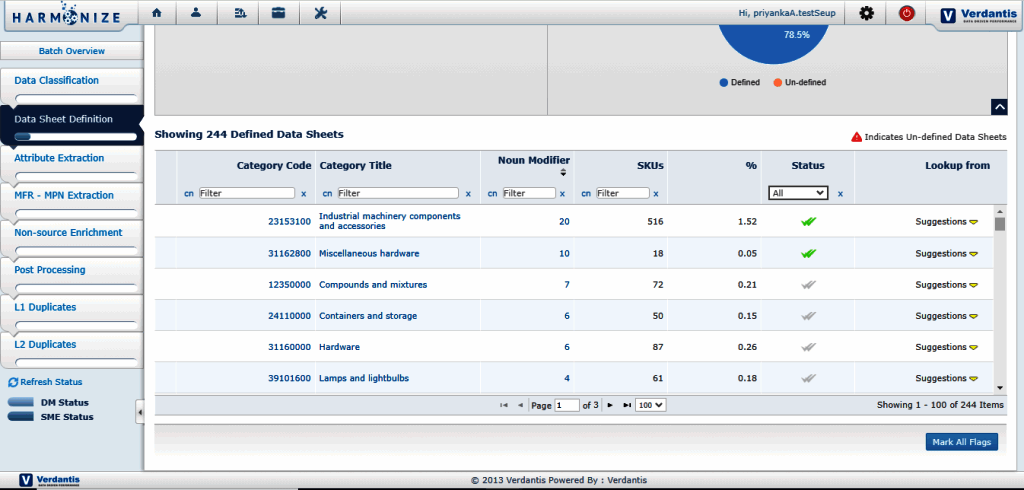Screen dimensions: 1024x490
Task: Toggle green status checkmark for Industrial machinery
Action: 808,222
